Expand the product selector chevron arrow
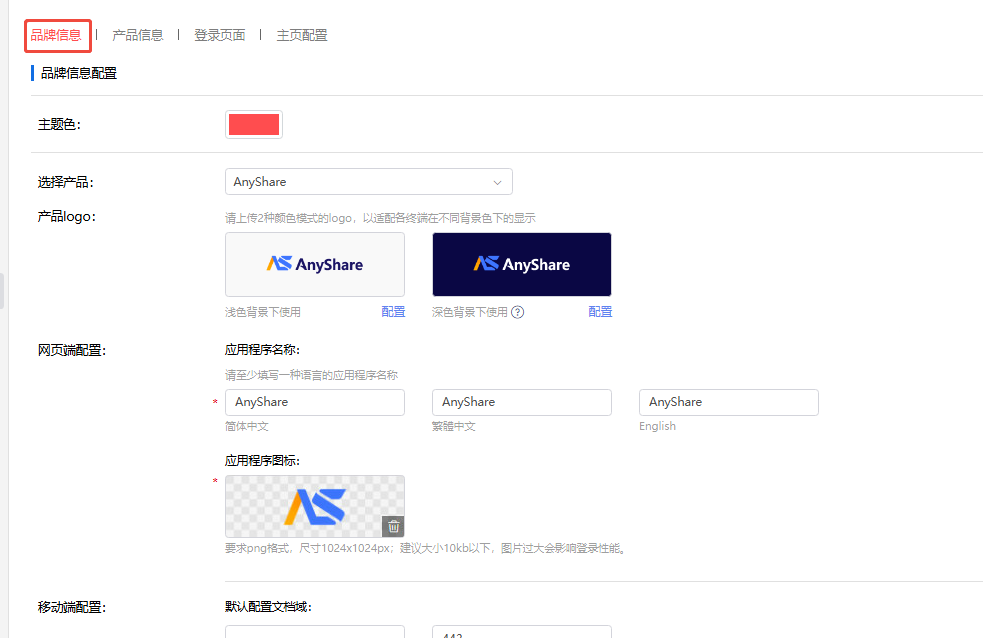This screenshot has width=983, height=638. pyautogui.click(x=497, y=181)
